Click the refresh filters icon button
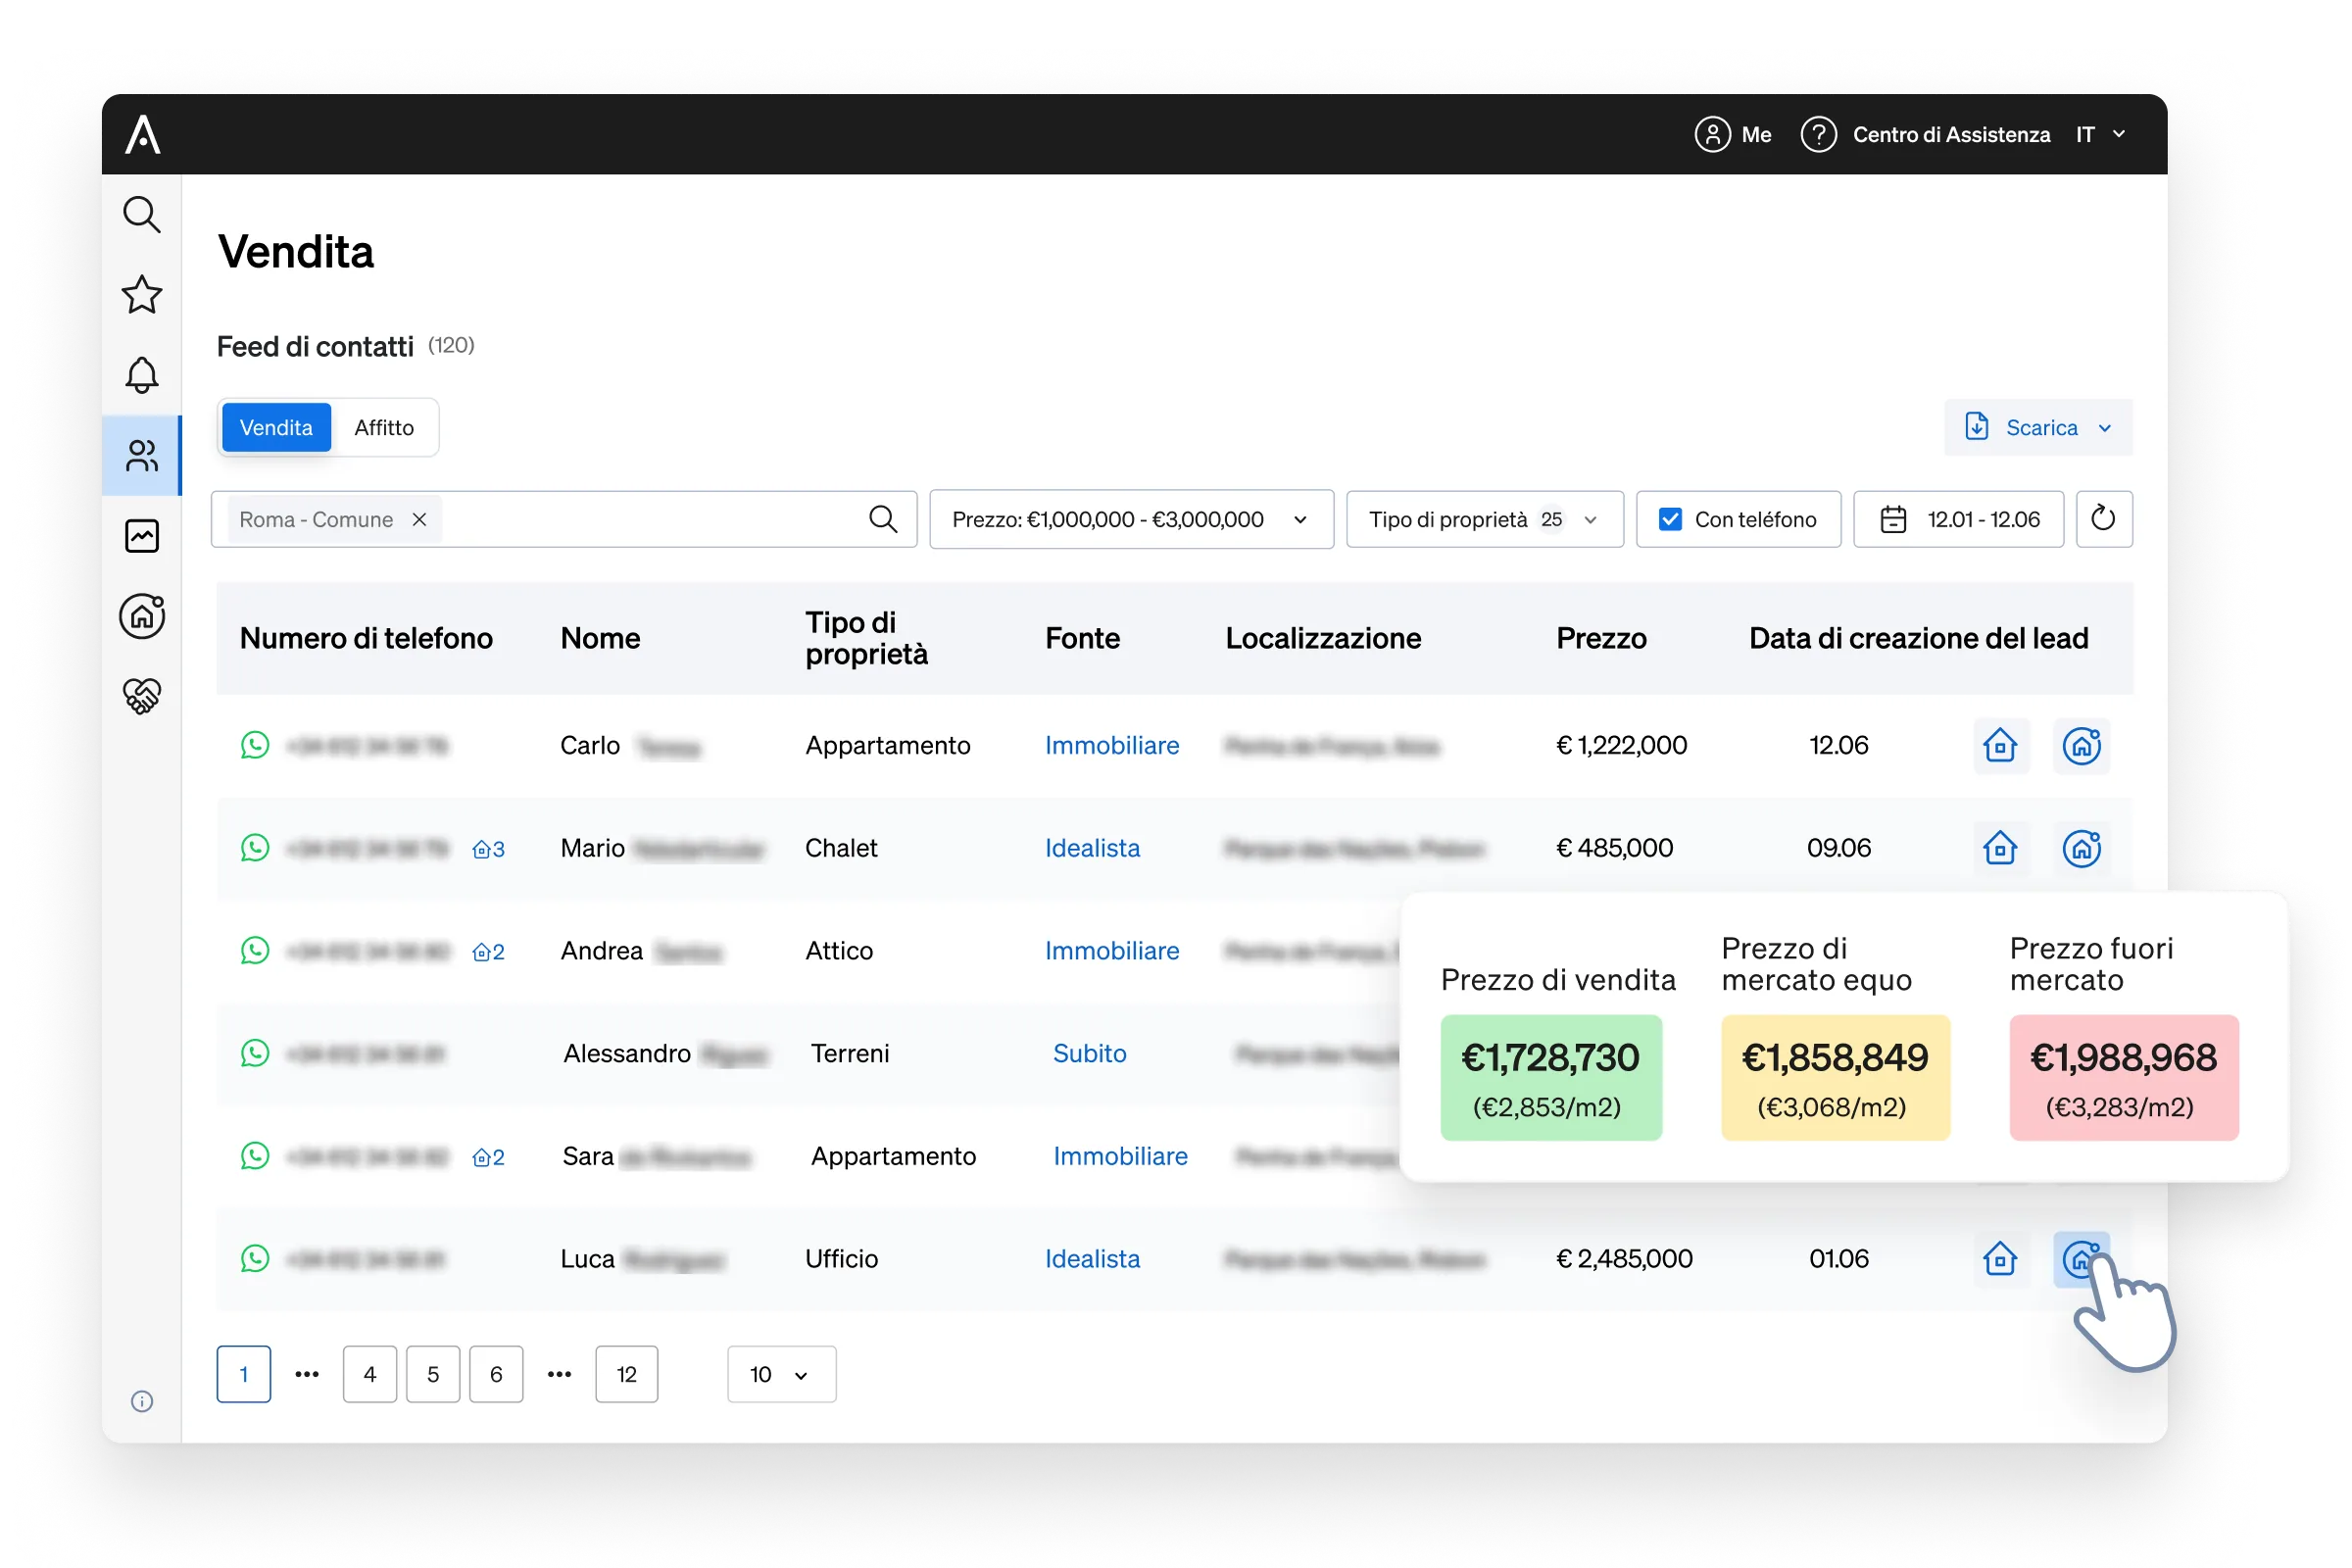This screenshot has width=2352, height=1568. pos(2103,519)
